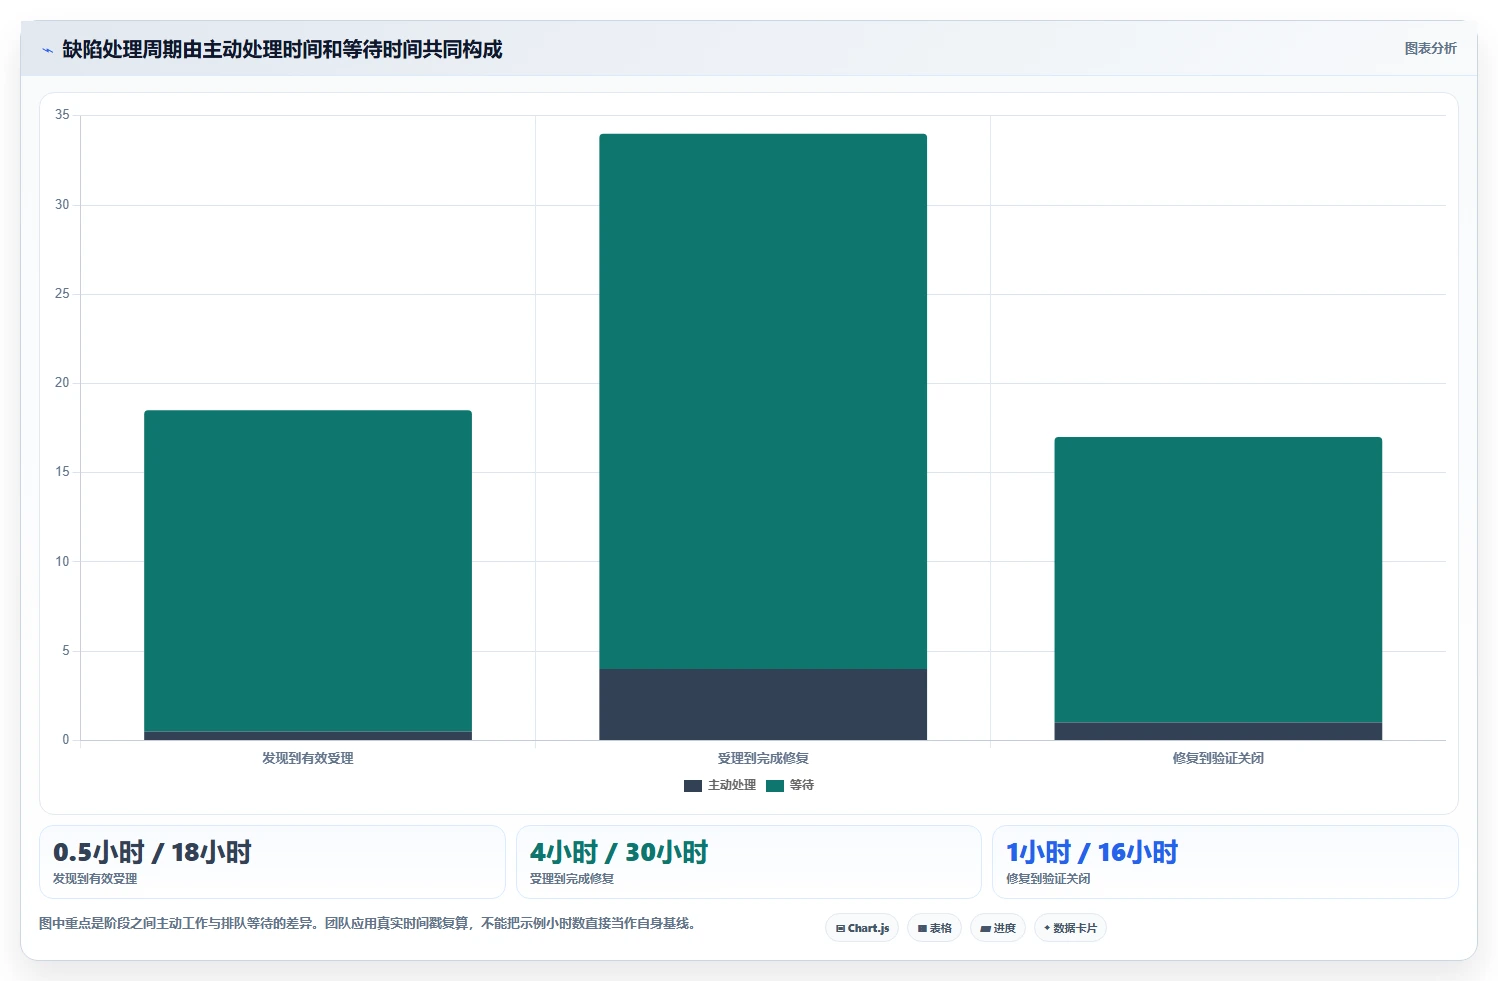Click the dark active bar for 受理到完成修复

point(763,705)
